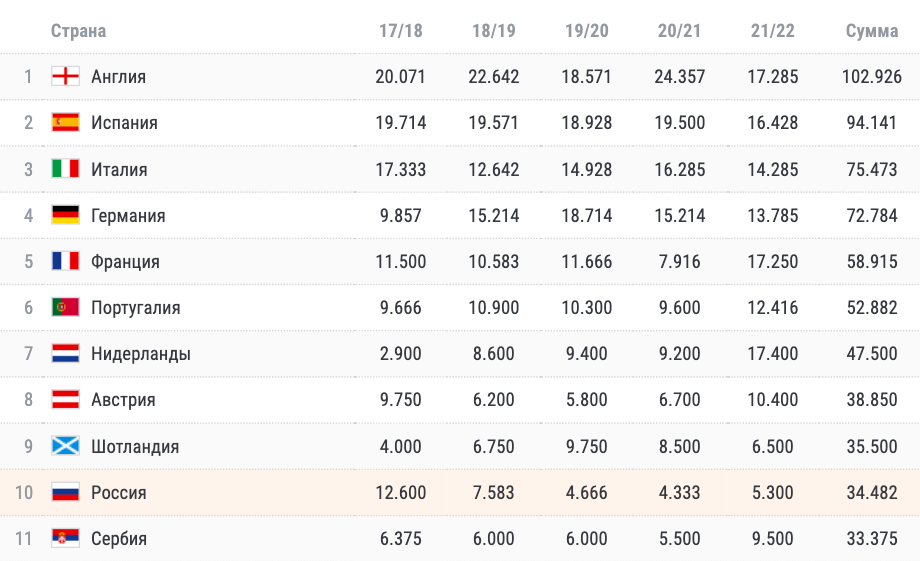
Task: Click the Serbia flag icon
Action: [65, 538]
